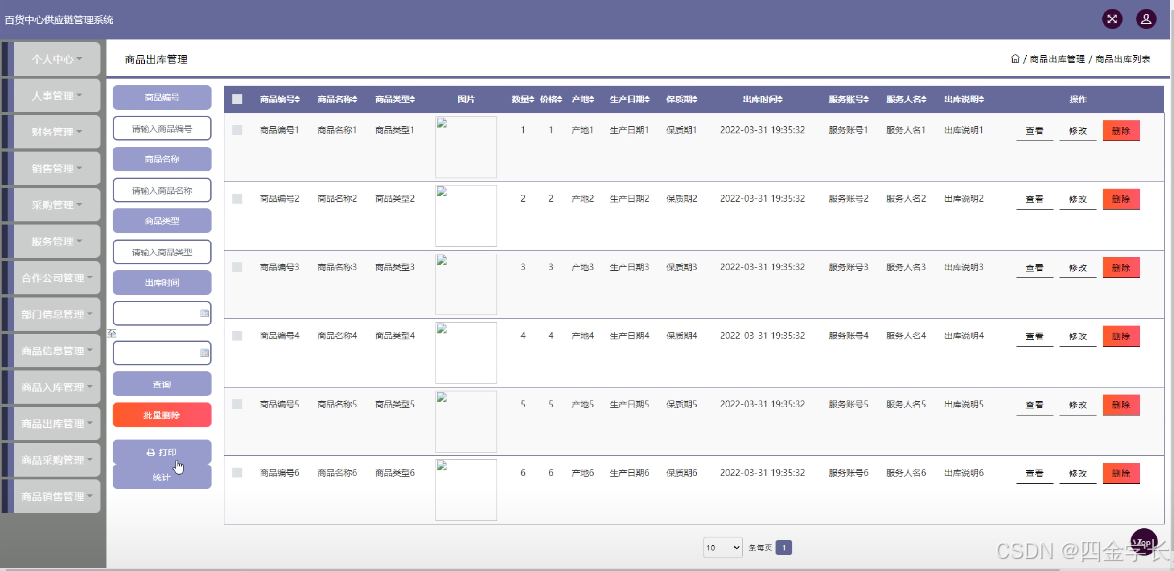
Task: Expand the 销售管理 sidebar menu
Action: click(x=57, y=168)
